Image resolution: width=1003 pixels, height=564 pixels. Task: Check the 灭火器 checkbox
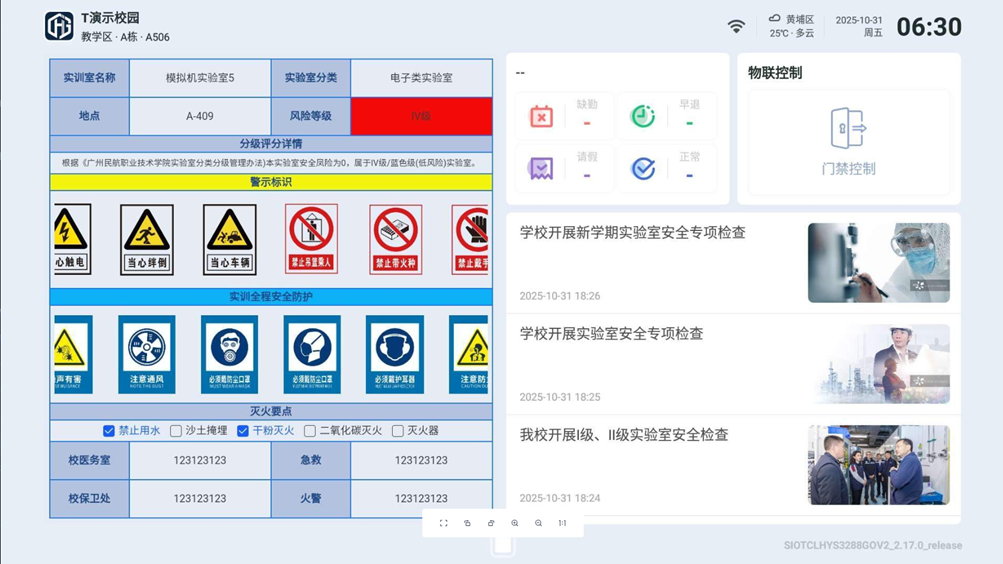(397, 431)
